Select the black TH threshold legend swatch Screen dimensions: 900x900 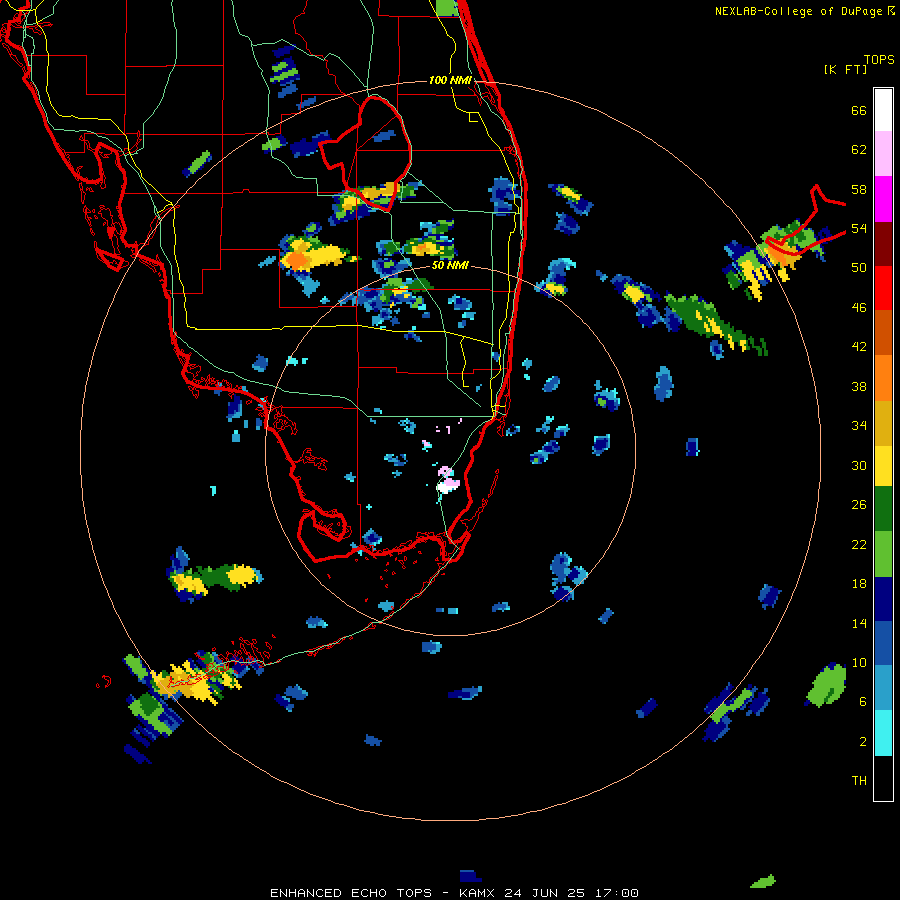883,778
